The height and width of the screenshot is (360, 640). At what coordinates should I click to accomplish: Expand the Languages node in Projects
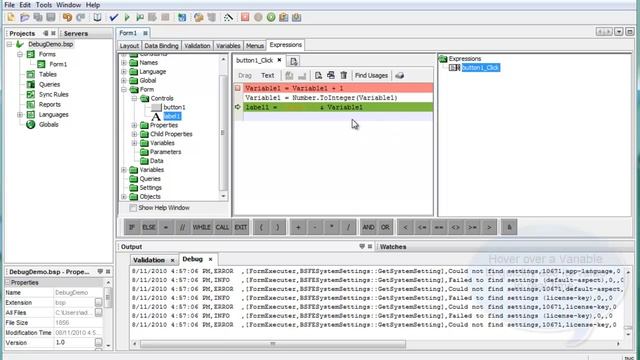click(x=20, y=115)
